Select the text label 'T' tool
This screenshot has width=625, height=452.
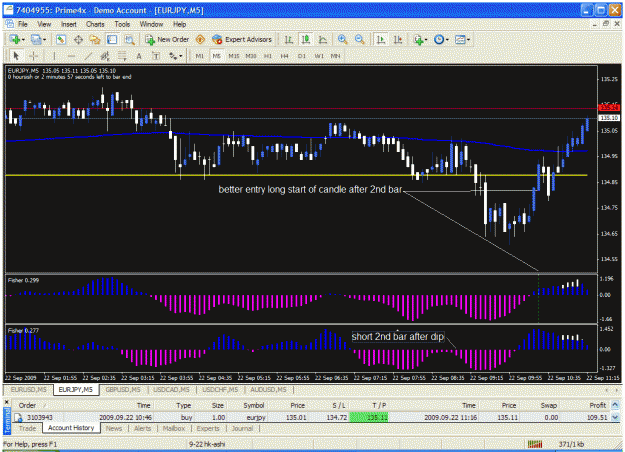[x=156, y=56]
